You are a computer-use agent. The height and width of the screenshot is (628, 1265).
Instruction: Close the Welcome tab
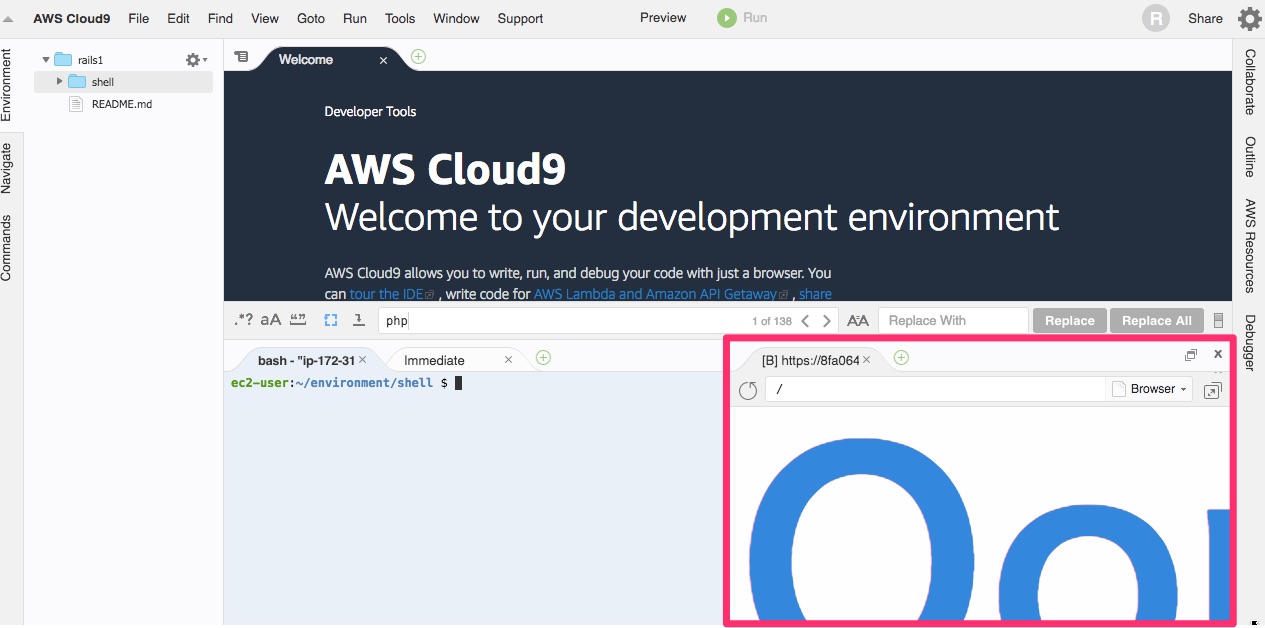click(383, 60)
